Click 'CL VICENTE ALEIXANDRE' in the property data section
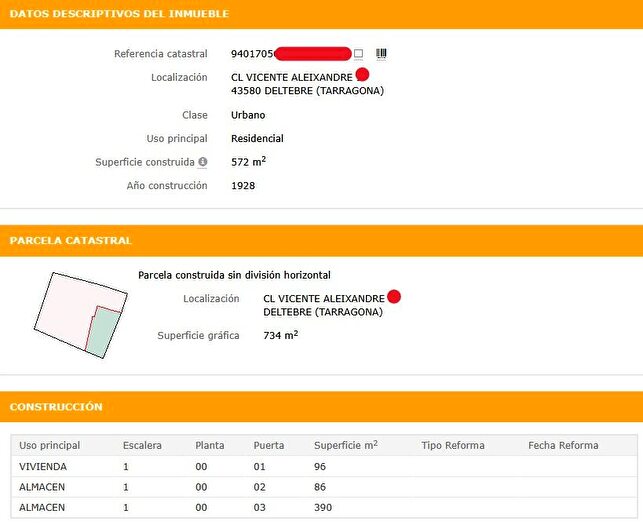The image size is (643, 525). tap(292, 78)
